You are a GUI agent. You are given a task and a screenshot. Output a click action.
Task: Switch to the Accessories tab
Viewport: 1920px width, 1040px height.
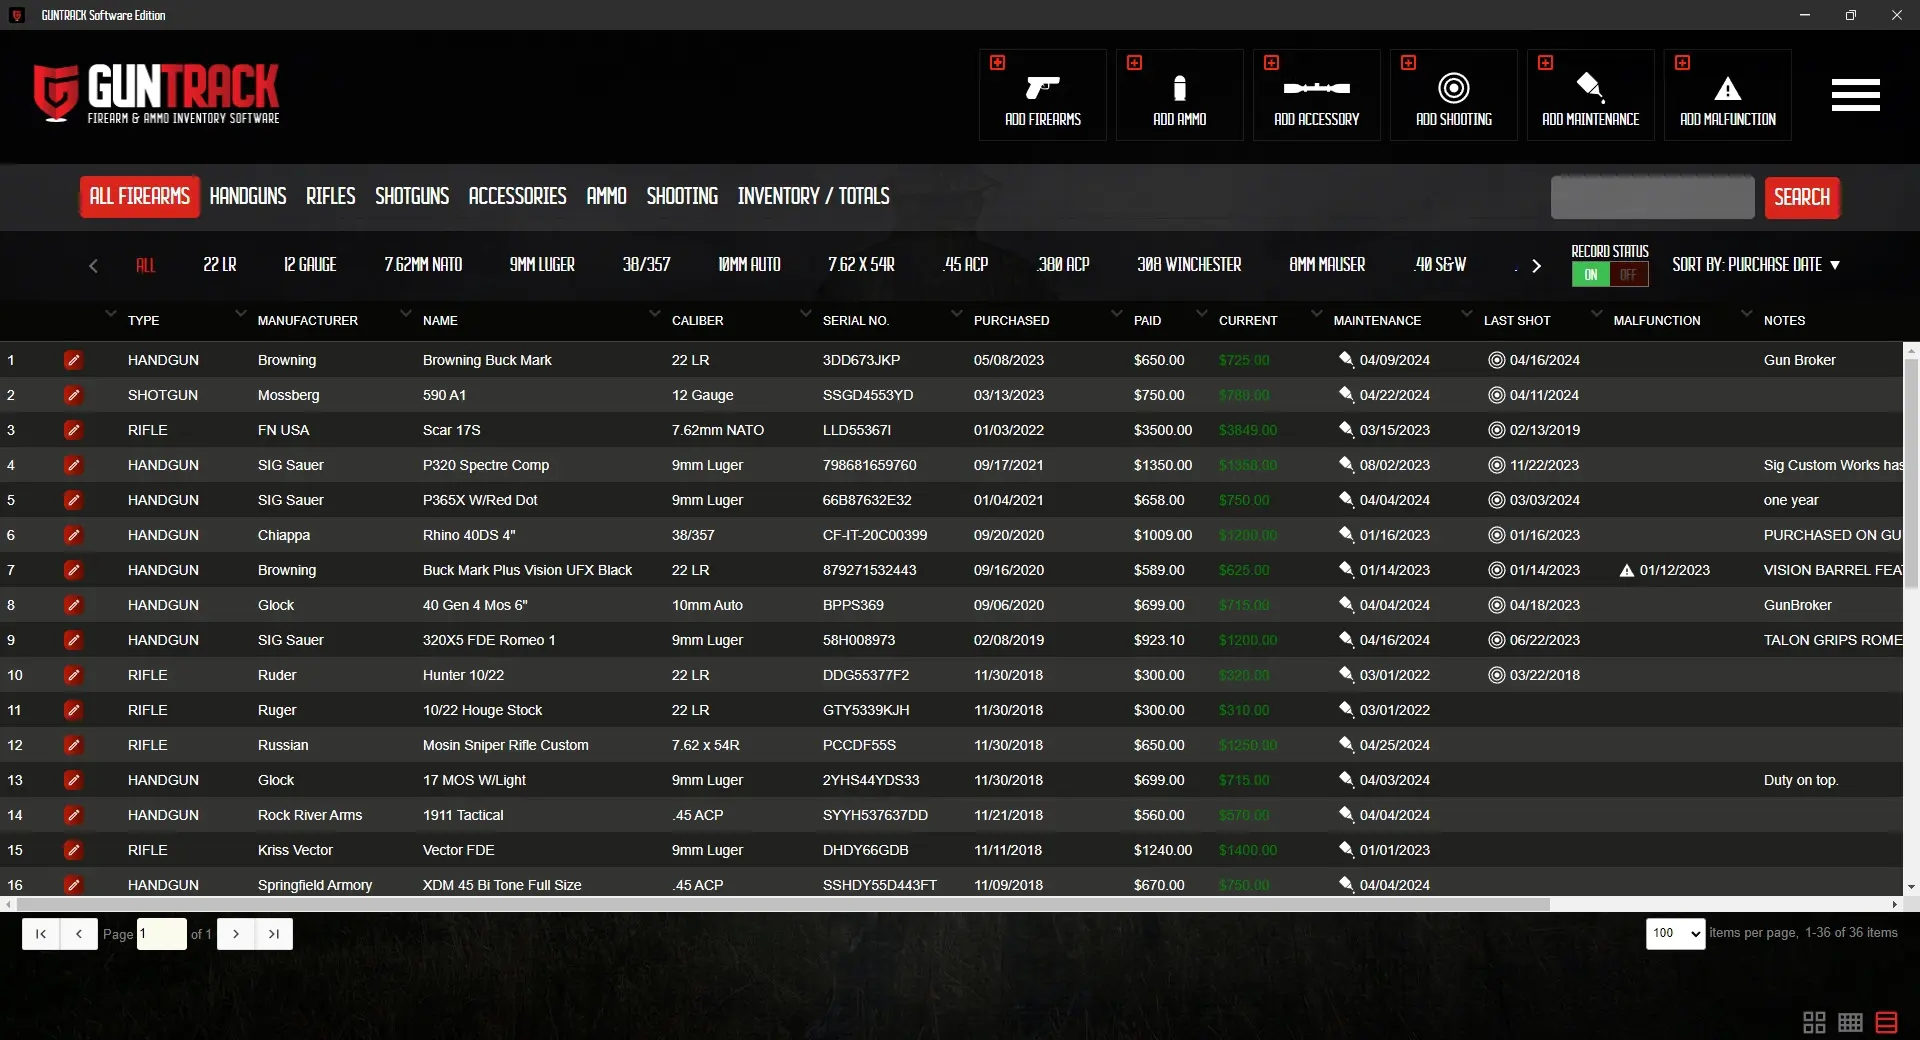tap(517, 196)
